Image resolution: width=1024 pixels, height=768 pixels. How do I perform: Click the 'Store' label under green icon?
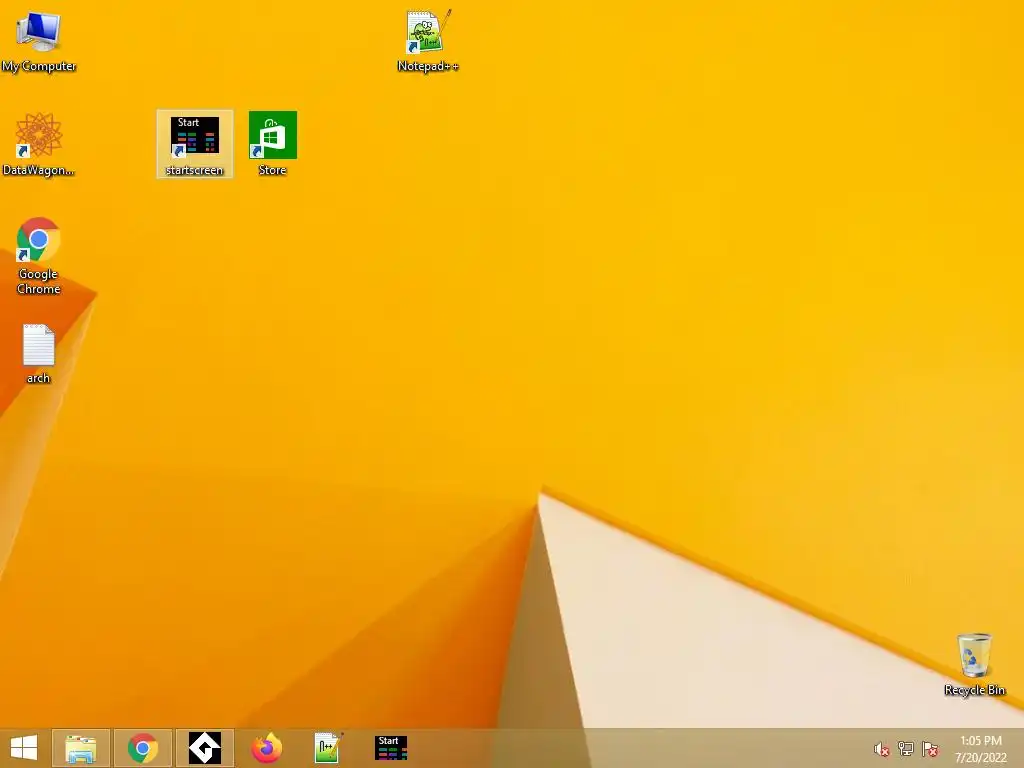272,170
